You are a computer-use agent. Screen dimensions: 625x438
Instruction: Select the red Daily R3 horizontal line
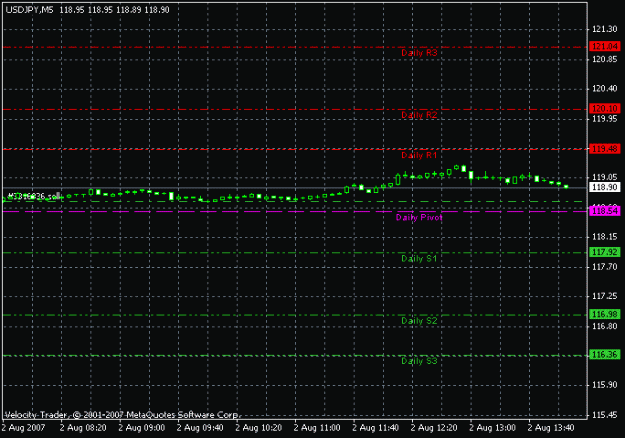coord(295,47)
